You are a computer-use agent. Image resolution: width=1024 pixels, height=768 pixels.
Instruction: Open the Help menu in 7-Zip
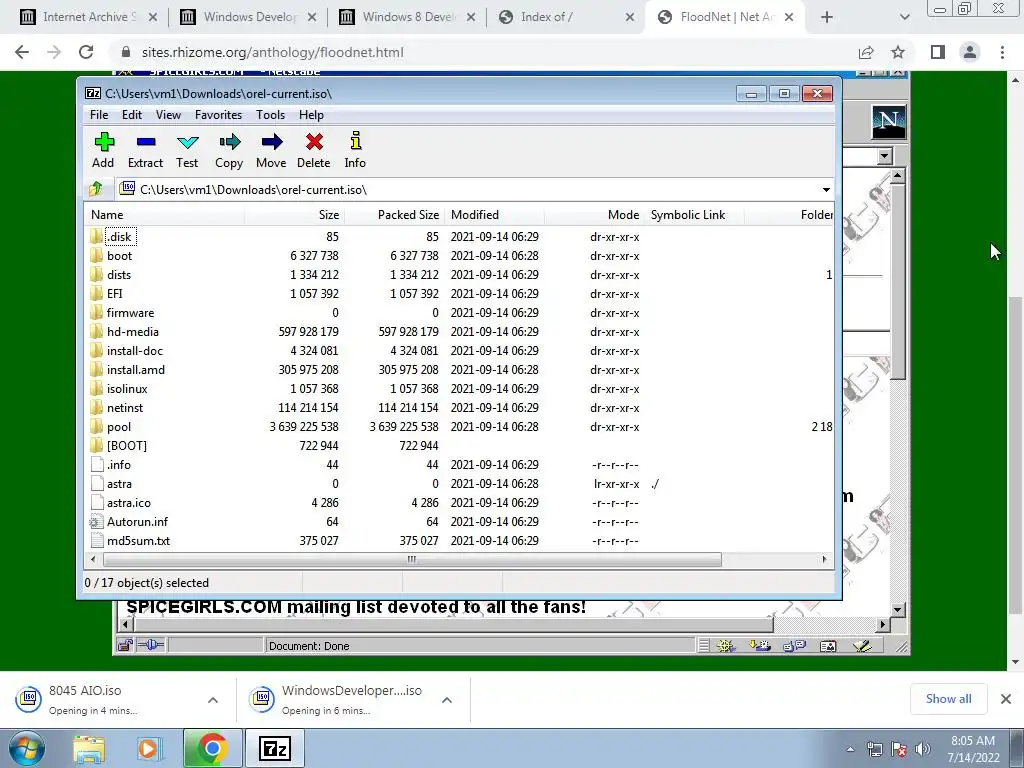tap(312, 115)
